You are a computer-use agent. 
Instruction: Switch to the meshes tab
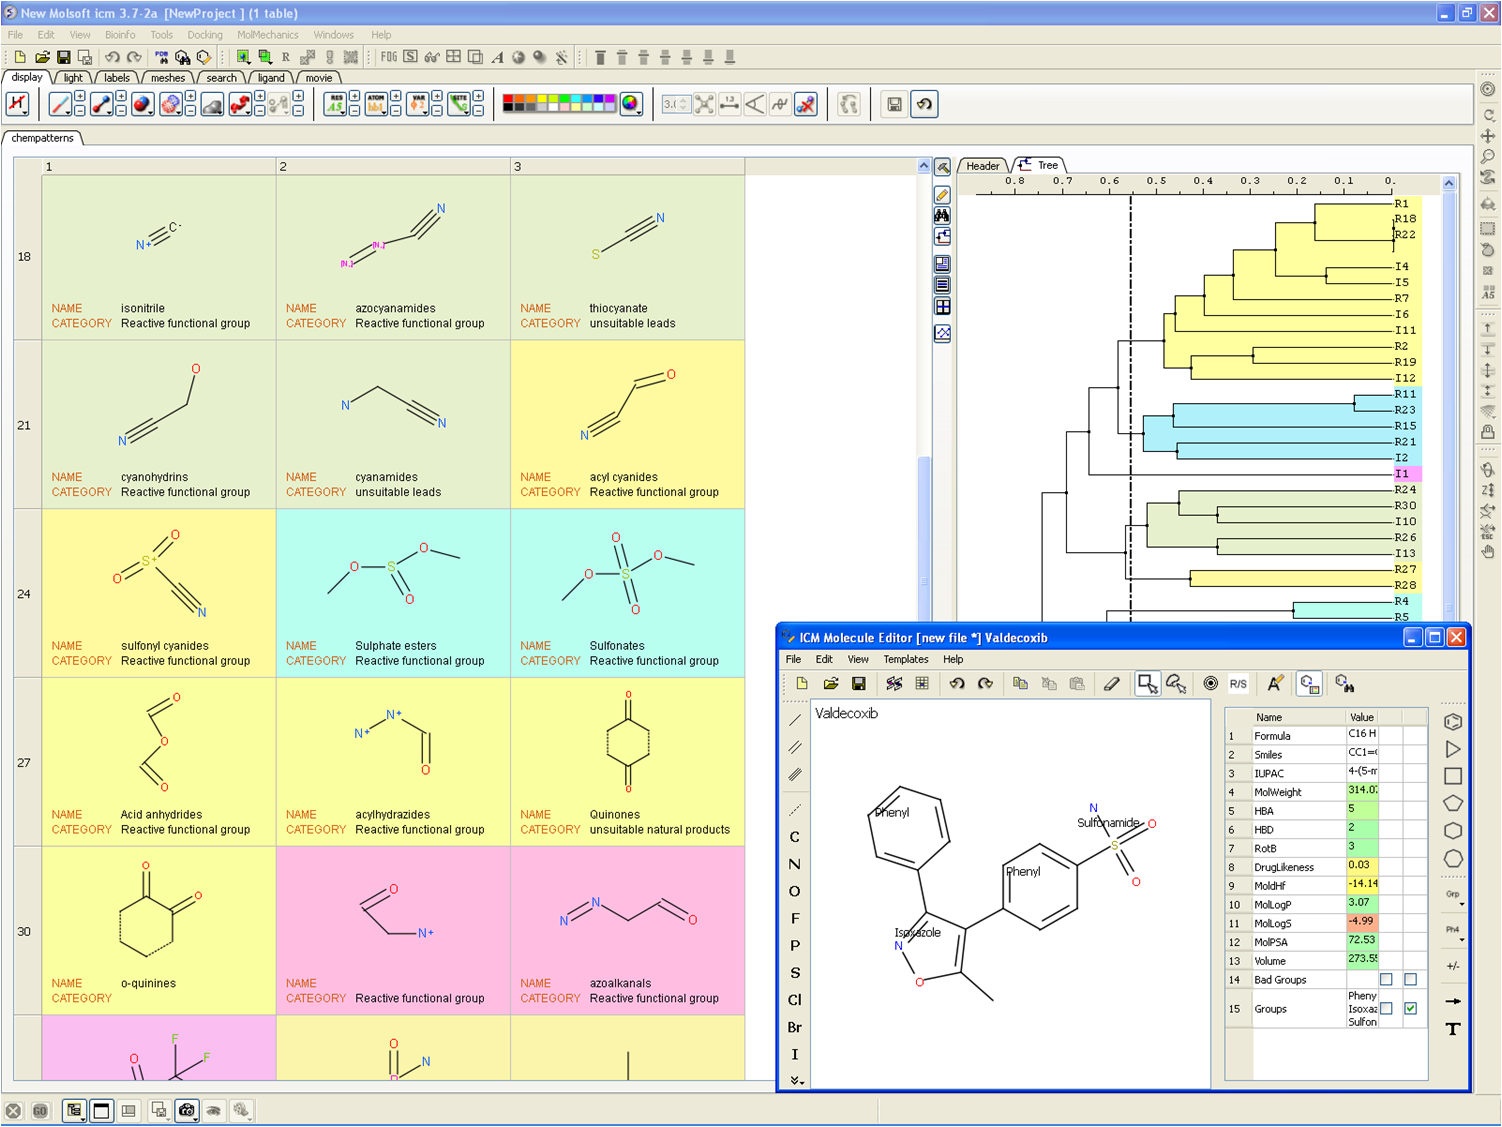tap(168, 78)
